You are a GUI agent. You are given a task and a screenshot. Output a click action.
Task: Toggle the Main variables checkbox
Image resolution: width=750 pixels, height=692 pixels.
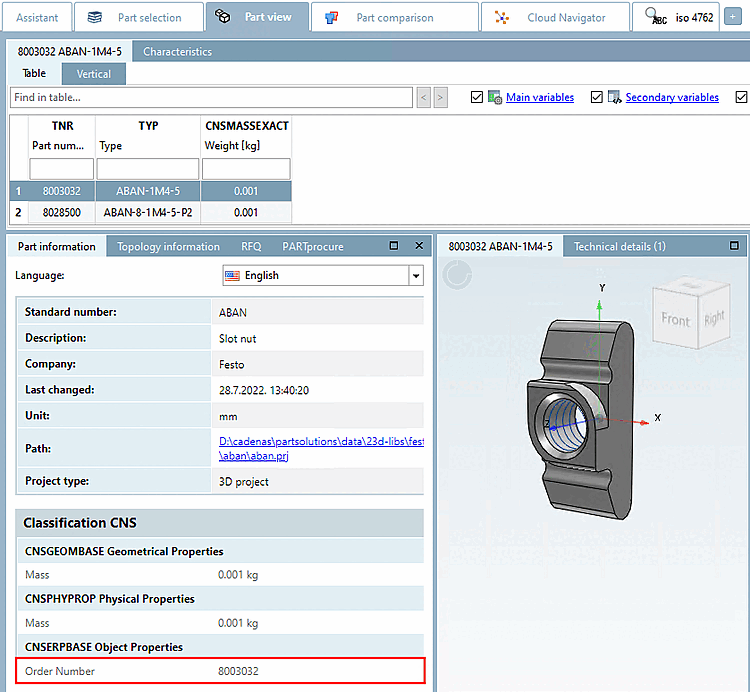tap(477, 97)
